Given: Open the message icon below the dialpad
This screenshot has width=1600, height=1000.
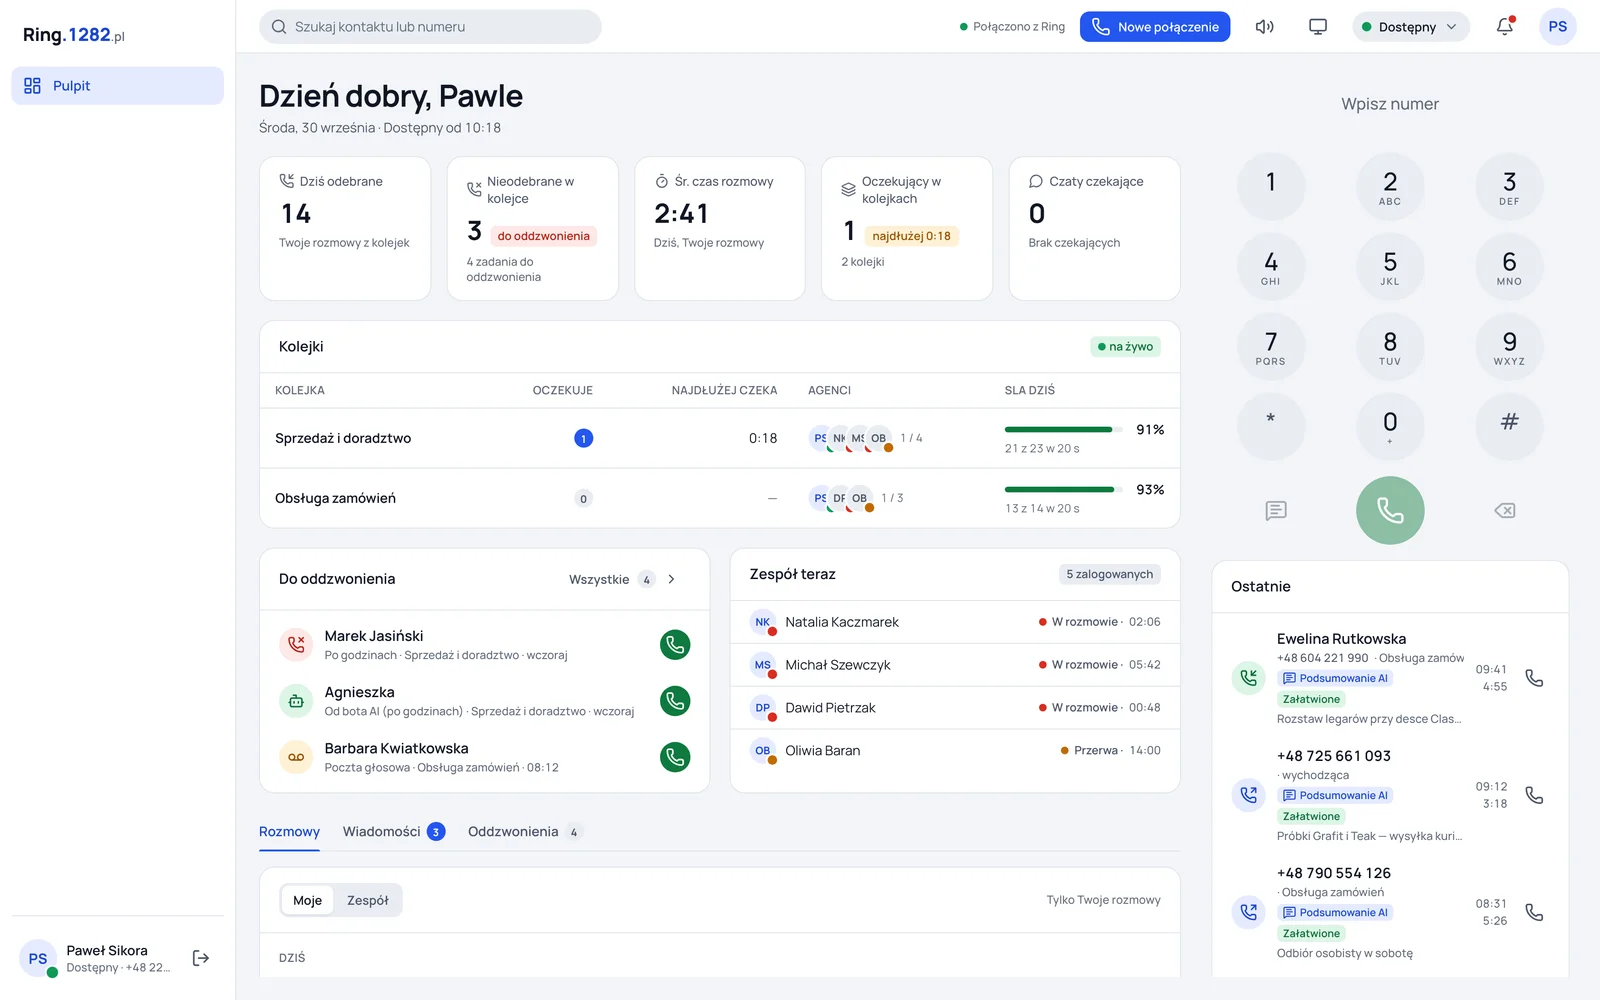Looking at the screenshot, I should click(x=1276, y=511).
